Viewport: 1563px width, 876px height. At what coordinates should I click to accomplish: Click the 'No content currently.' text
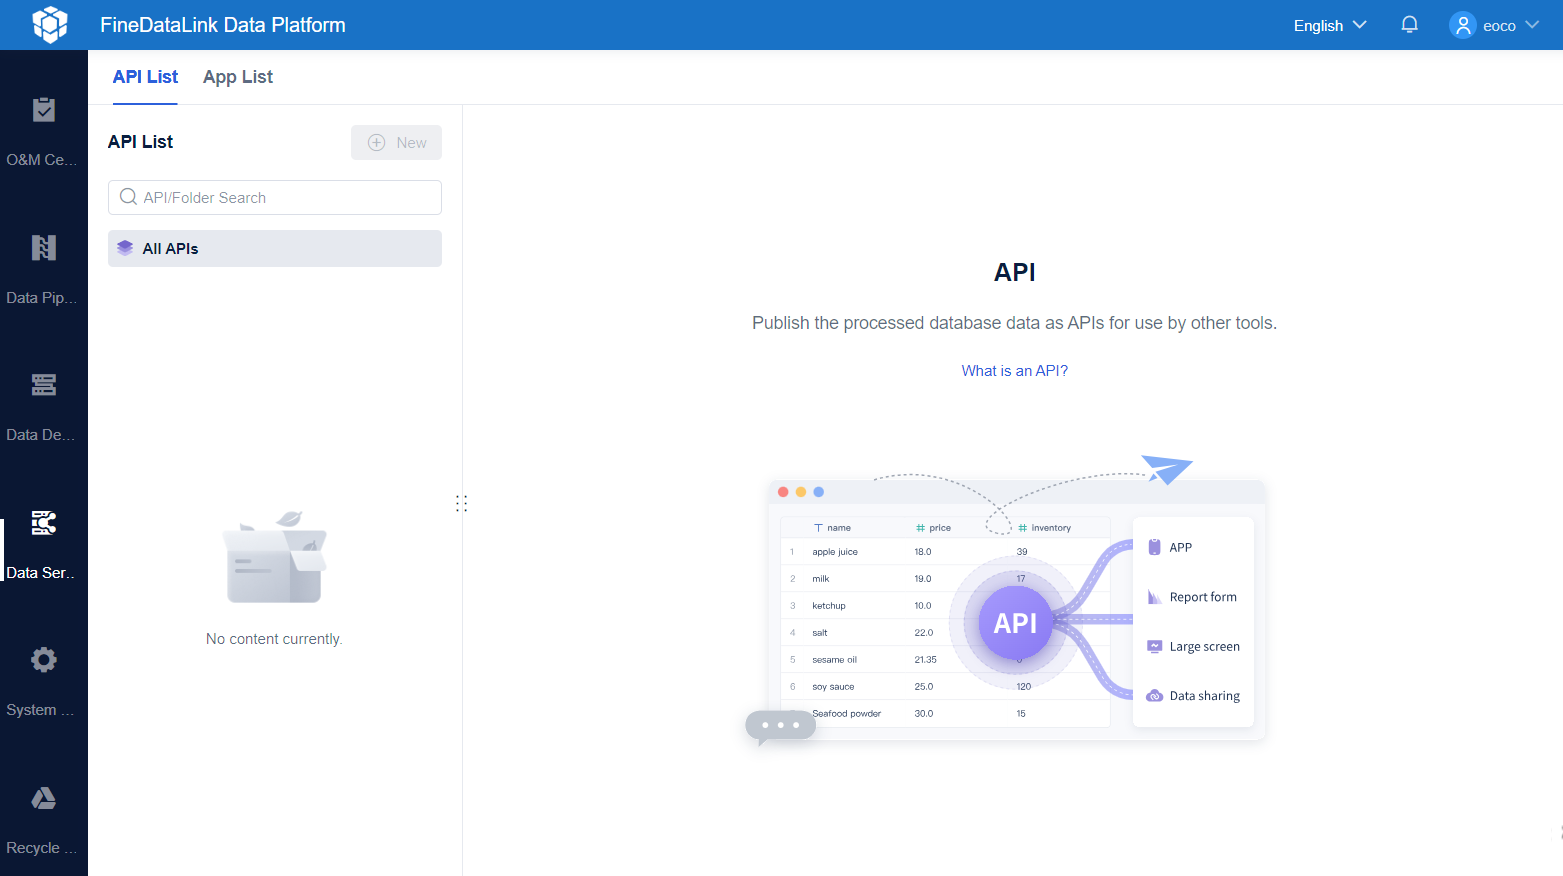tap(274, 639)
